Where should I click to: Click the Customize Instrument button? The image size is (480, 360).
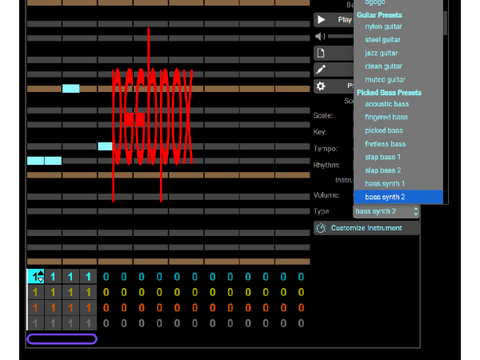[x=366, y=228]
